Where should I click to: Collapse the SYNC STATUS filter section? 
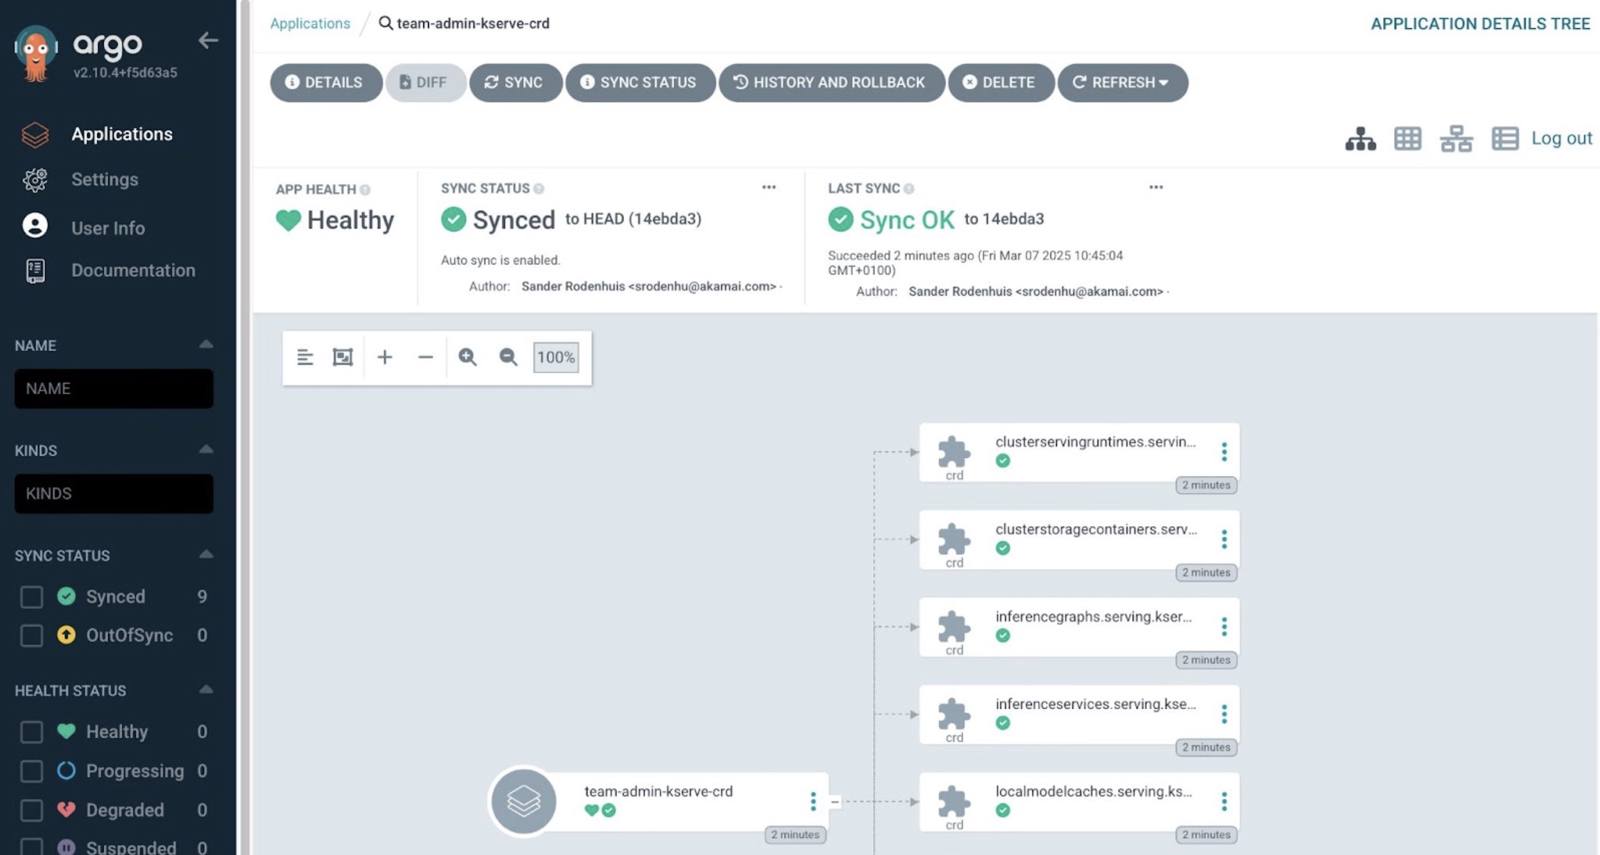coord(206,555)
